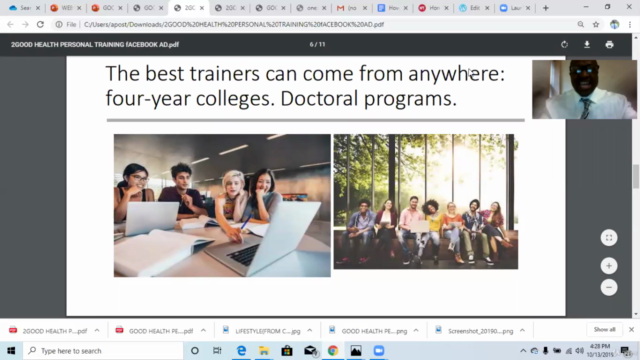Rotate the PDF clockwise
Screen dimensions: 640x360
pyautogui.click(x=564, y=44)
